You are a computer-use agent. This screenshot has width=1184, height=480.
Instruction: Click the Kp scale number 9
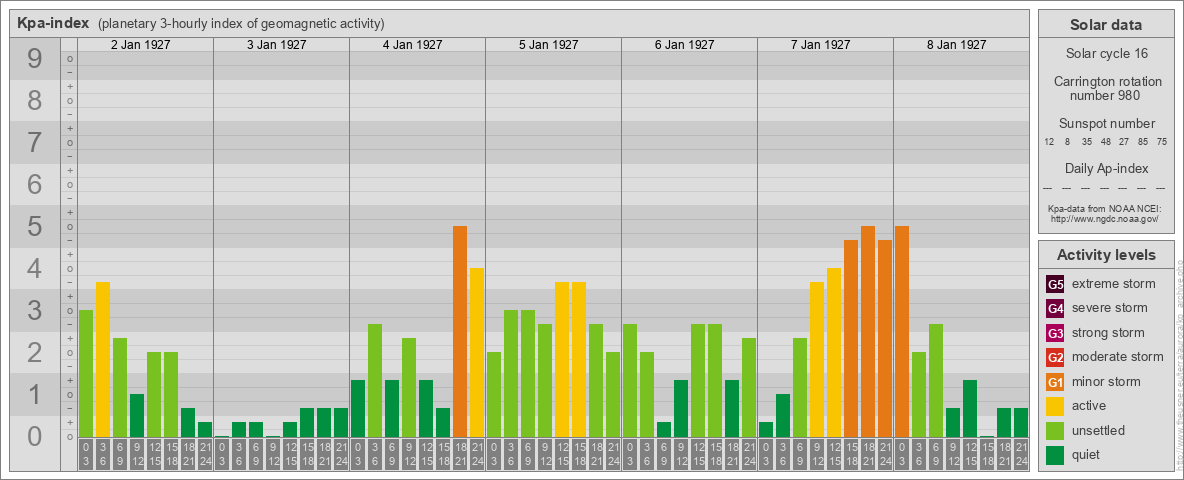35,58
